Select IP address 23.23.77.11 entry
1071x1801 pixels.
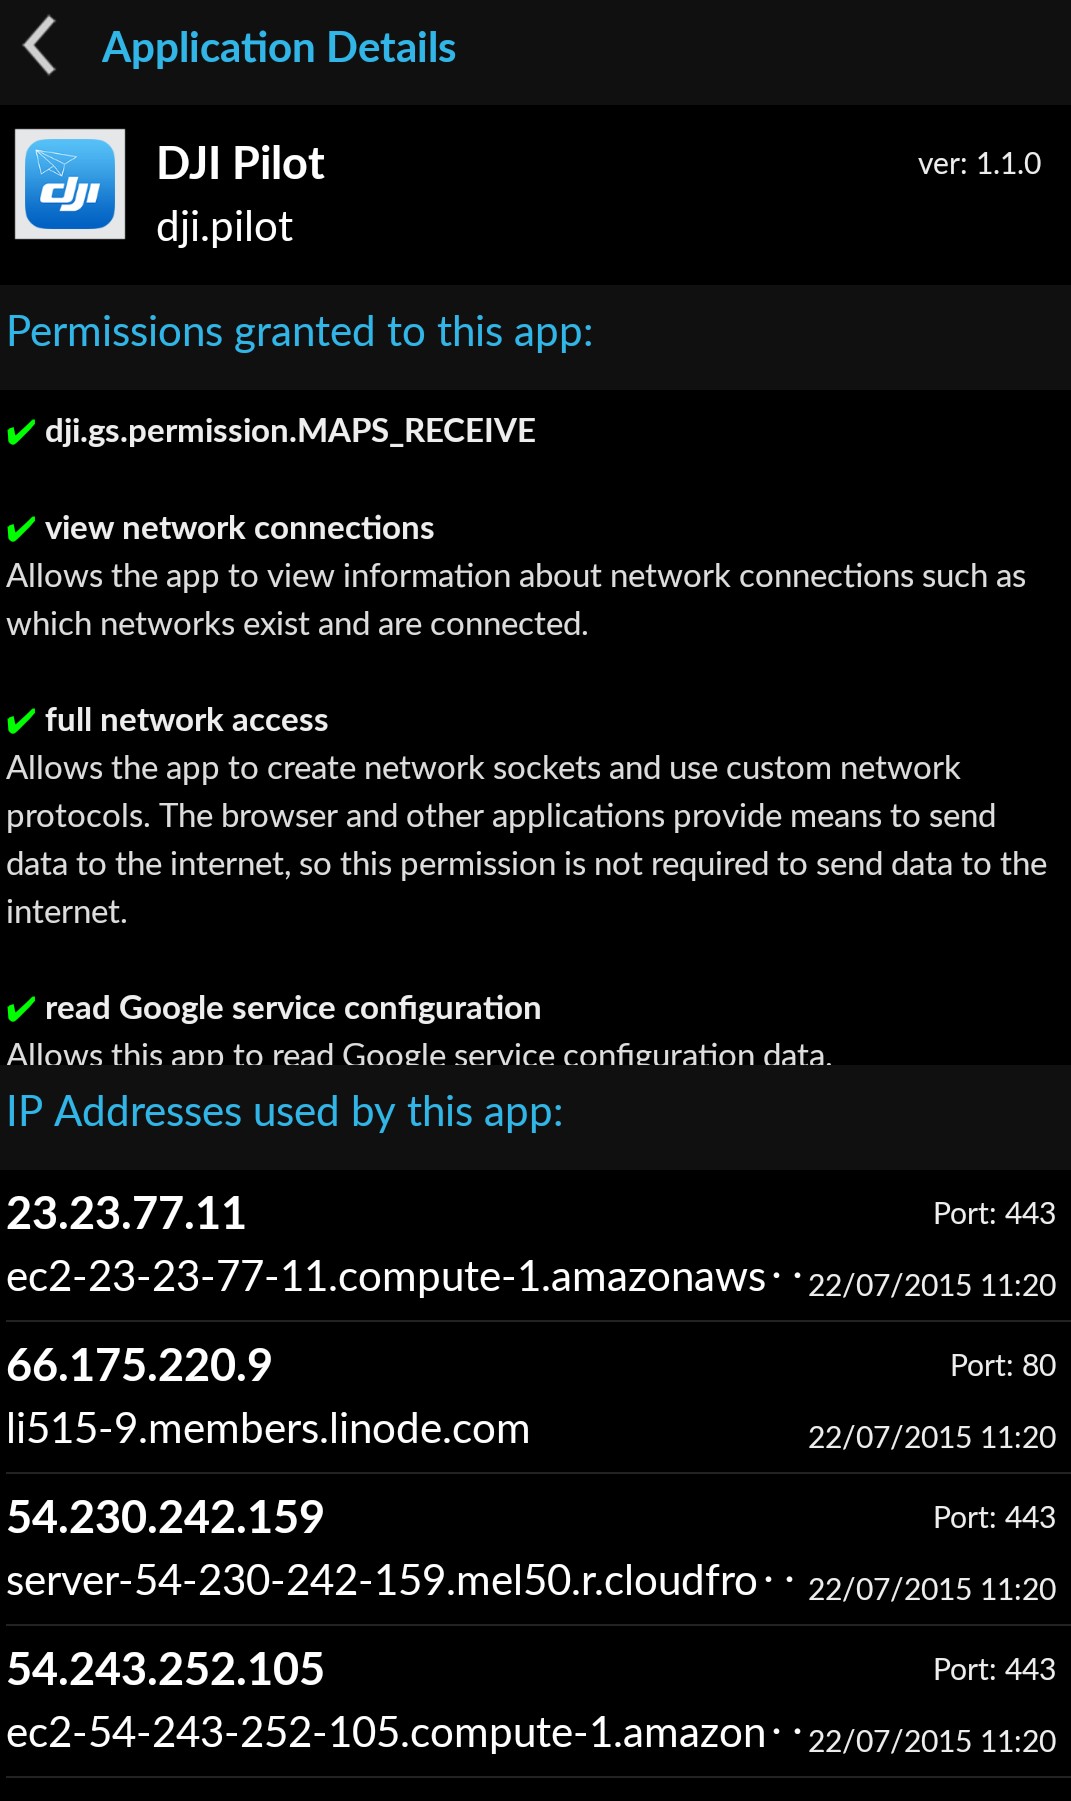coord(535,1245)
